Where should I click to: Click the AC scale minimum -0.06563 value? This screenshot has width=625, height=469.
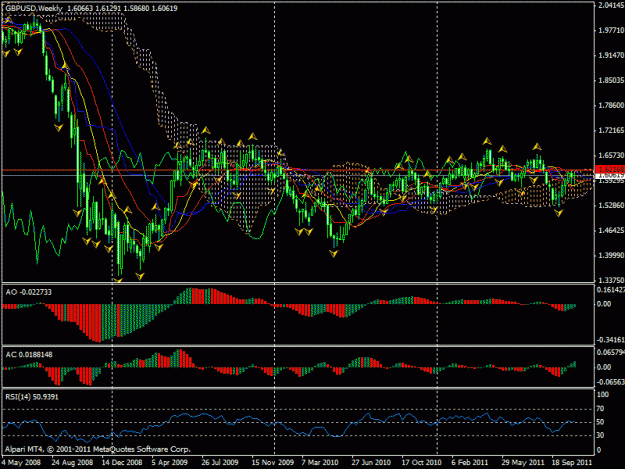tap(611, 382)
